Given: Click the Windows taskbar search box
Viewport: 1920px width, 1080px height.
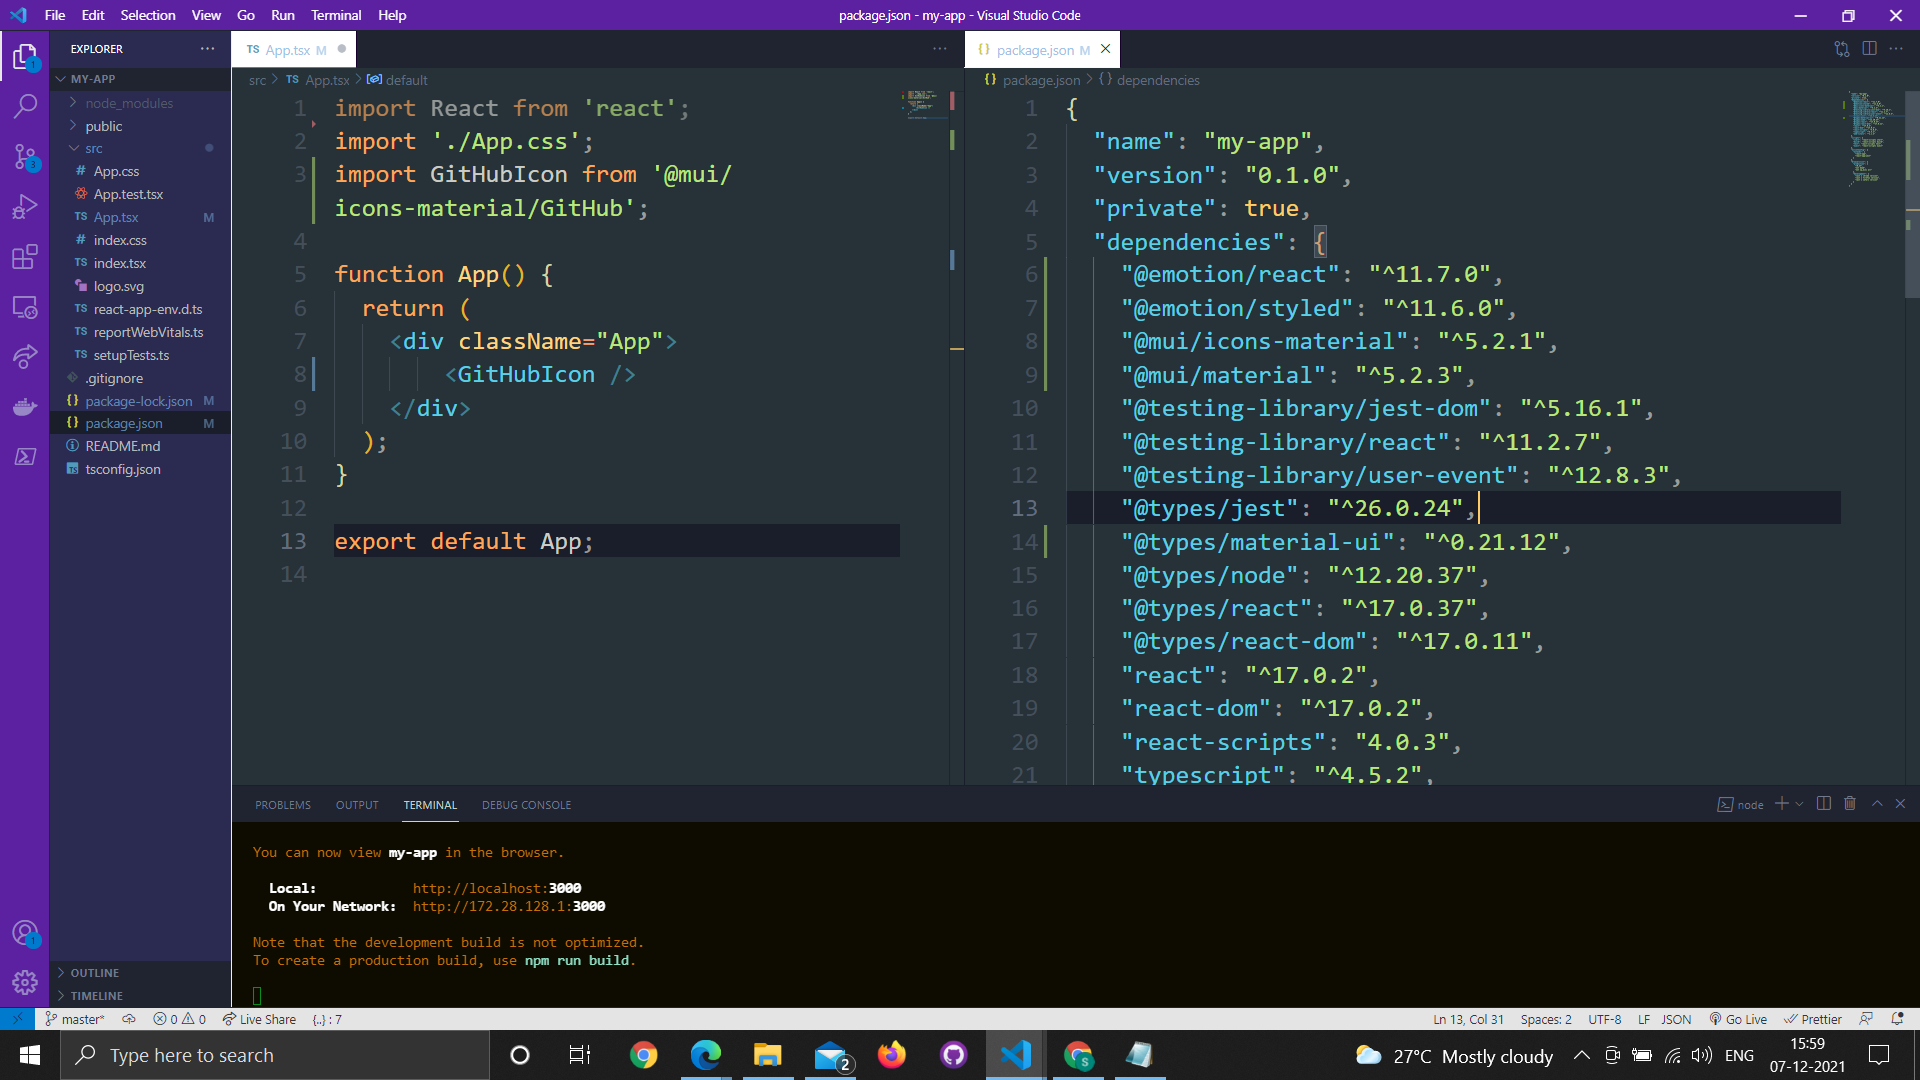Looking at the screenshot, I should pyautogui.click(x=275, y=1055).
